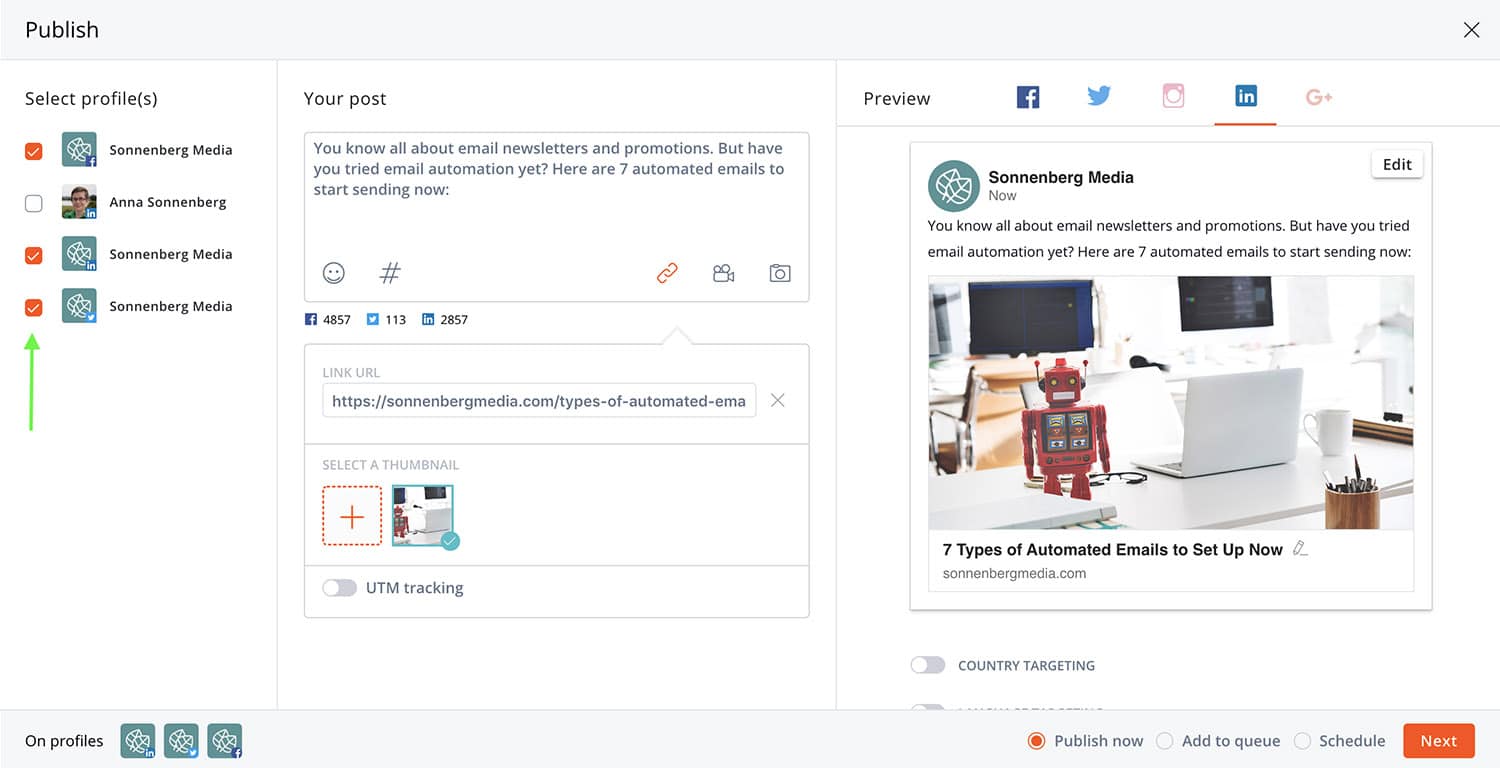The height and width of the screenshot is (768, 1500).
Task: Click the 'Select profile(s)' heading
Action: pos(91,98)
